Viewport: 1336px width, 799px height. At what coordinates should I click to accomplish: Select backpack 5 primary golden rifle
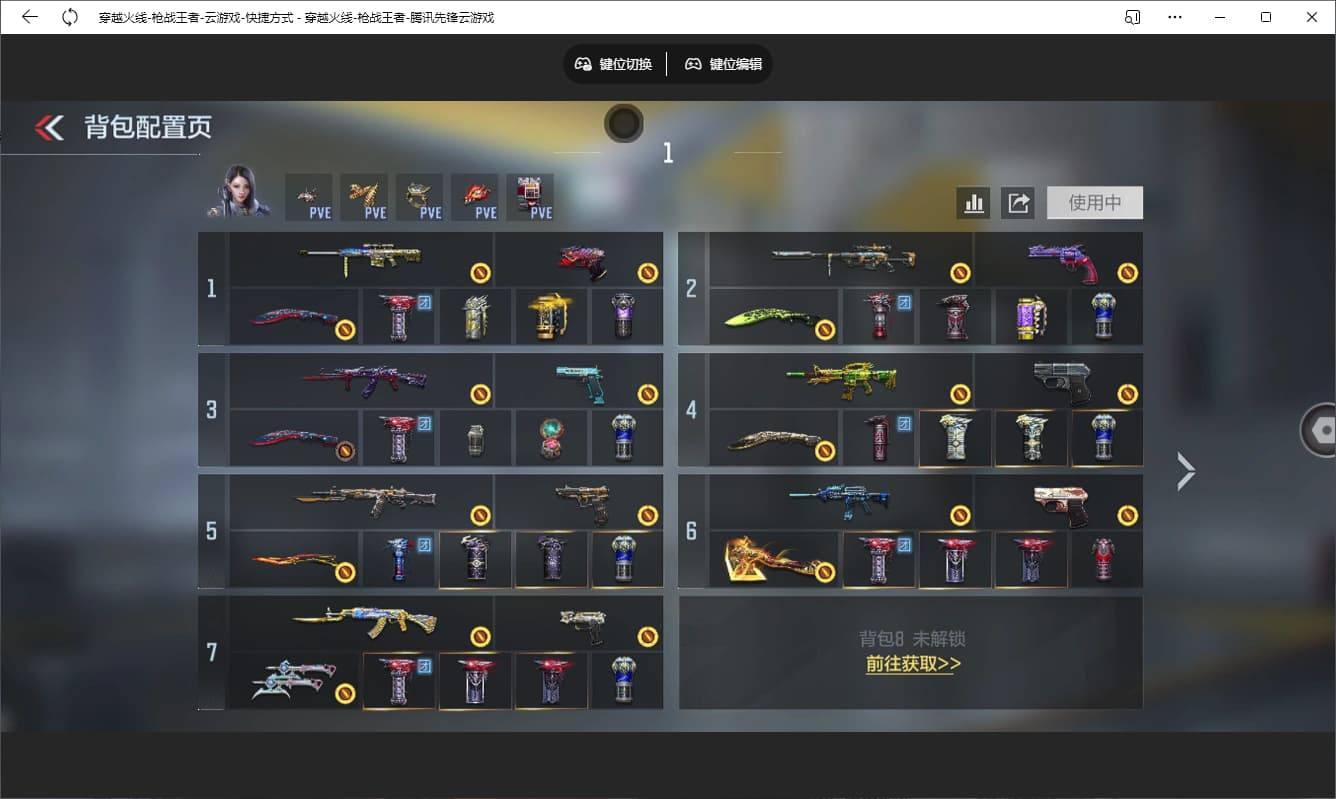[361, 502]
